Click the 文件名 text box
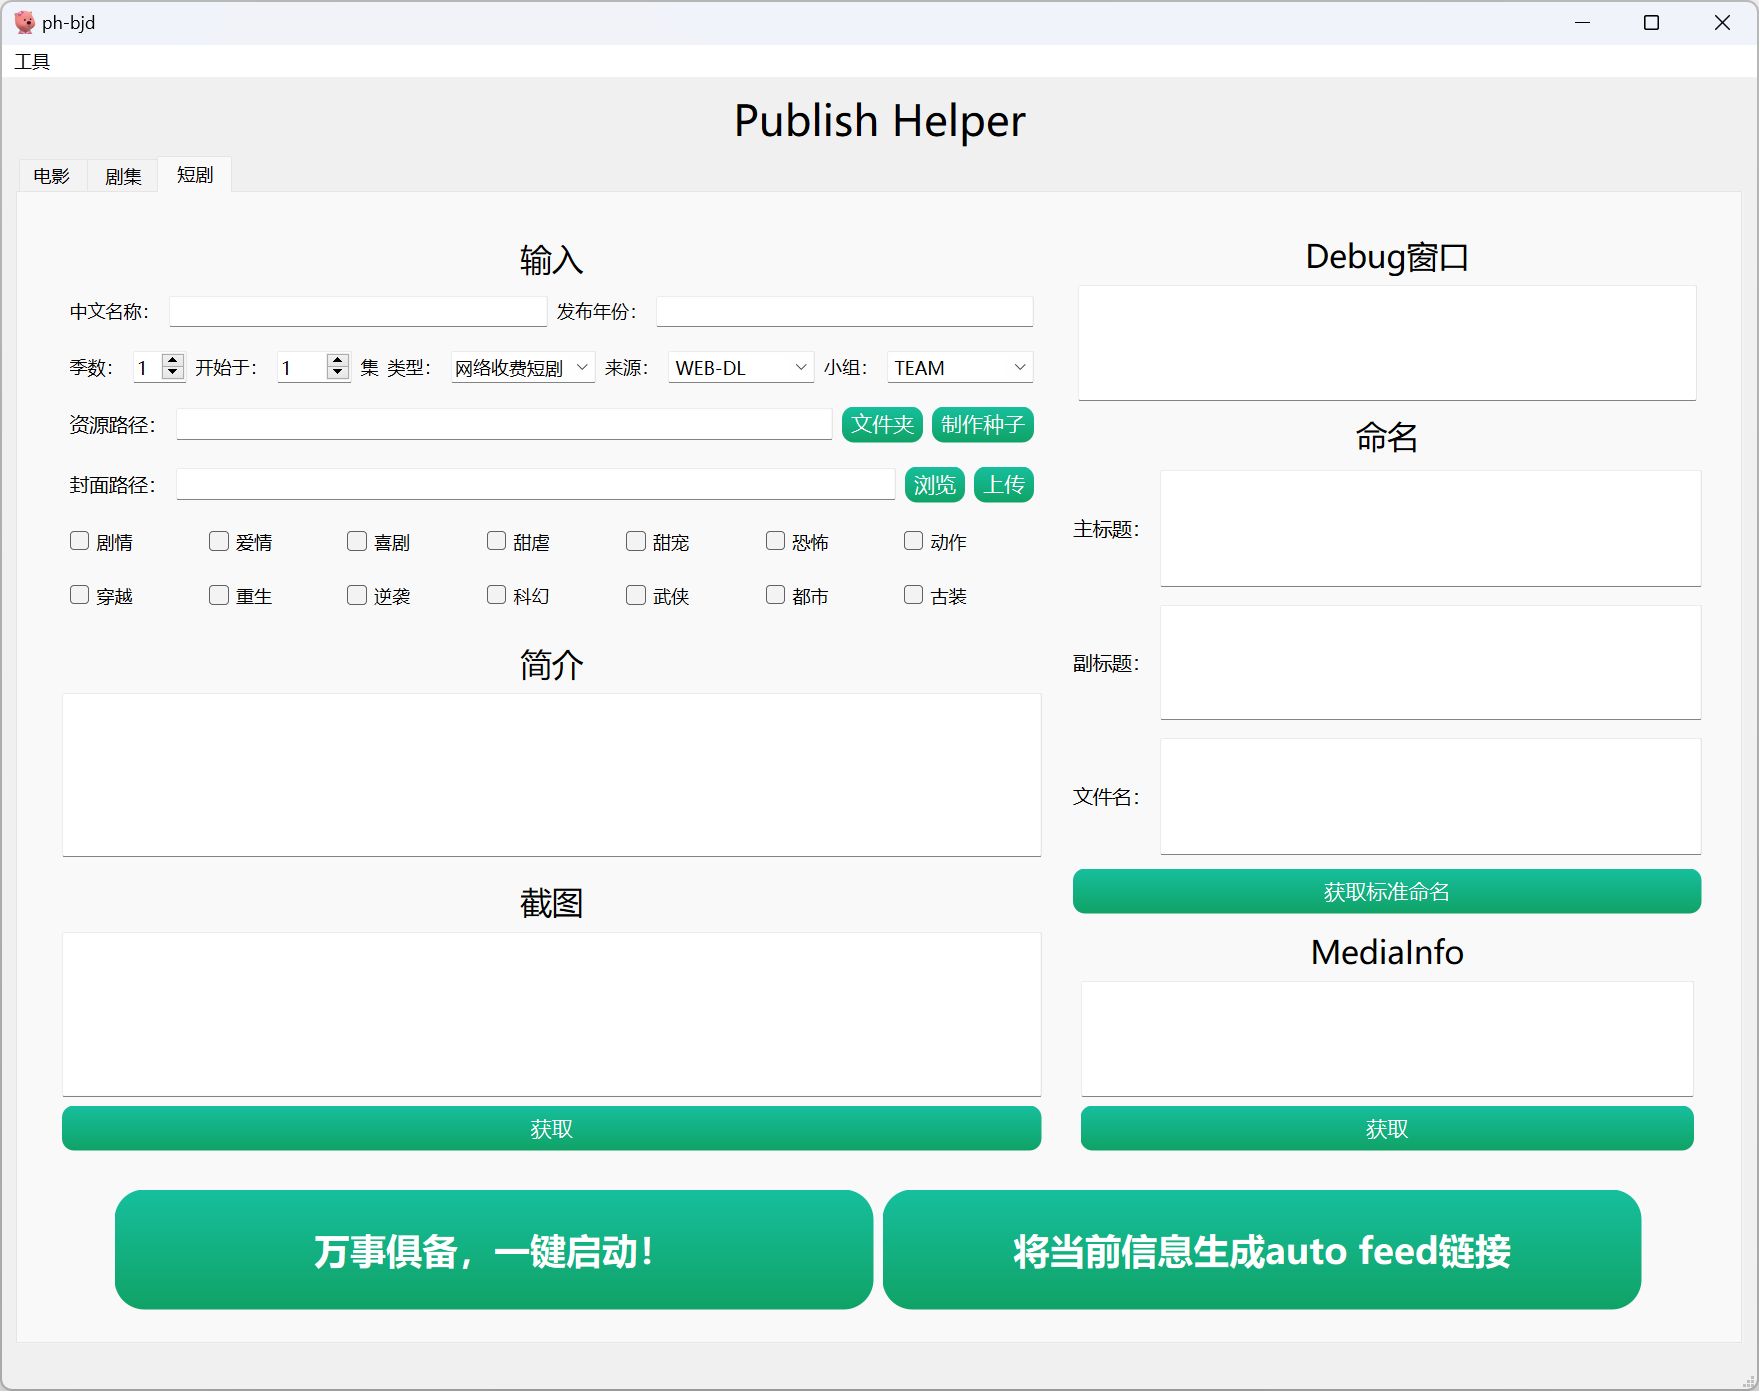Screen dimensions: 1759x1391 click(x=1431, y=796)
